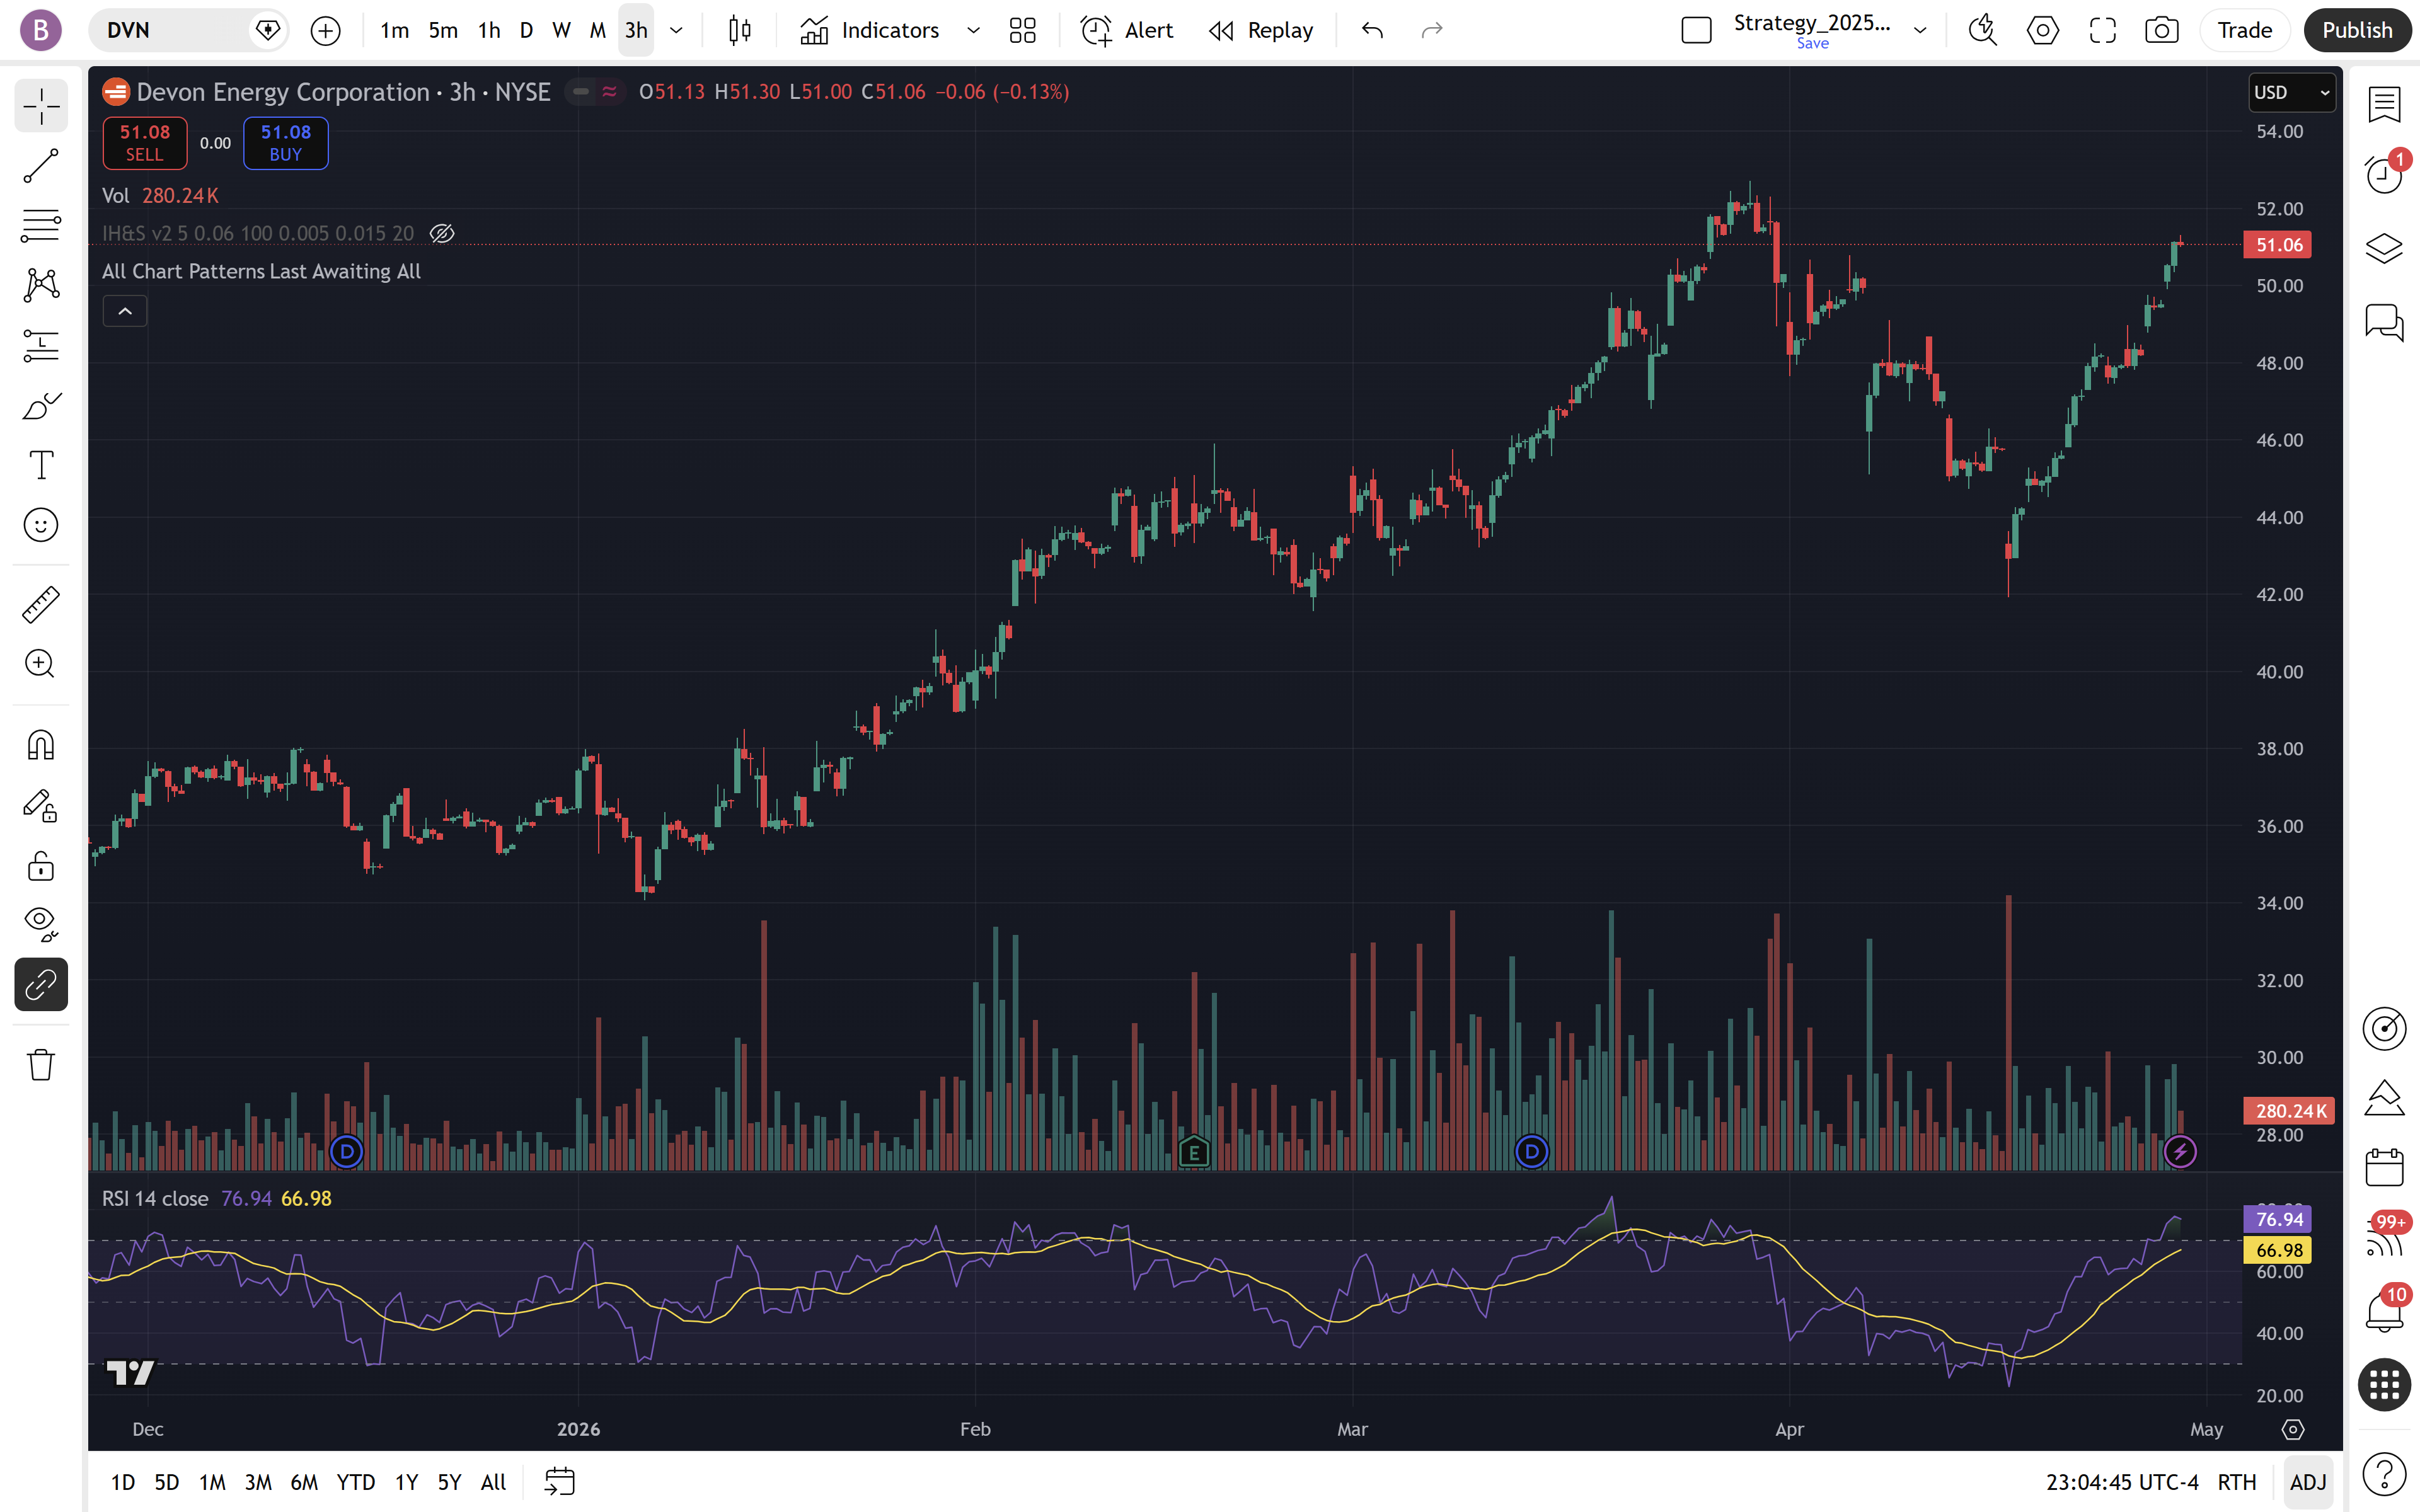Toggle stay in drawing mode
This screenshot has height=1512, width=2420.
coord(41,806)
